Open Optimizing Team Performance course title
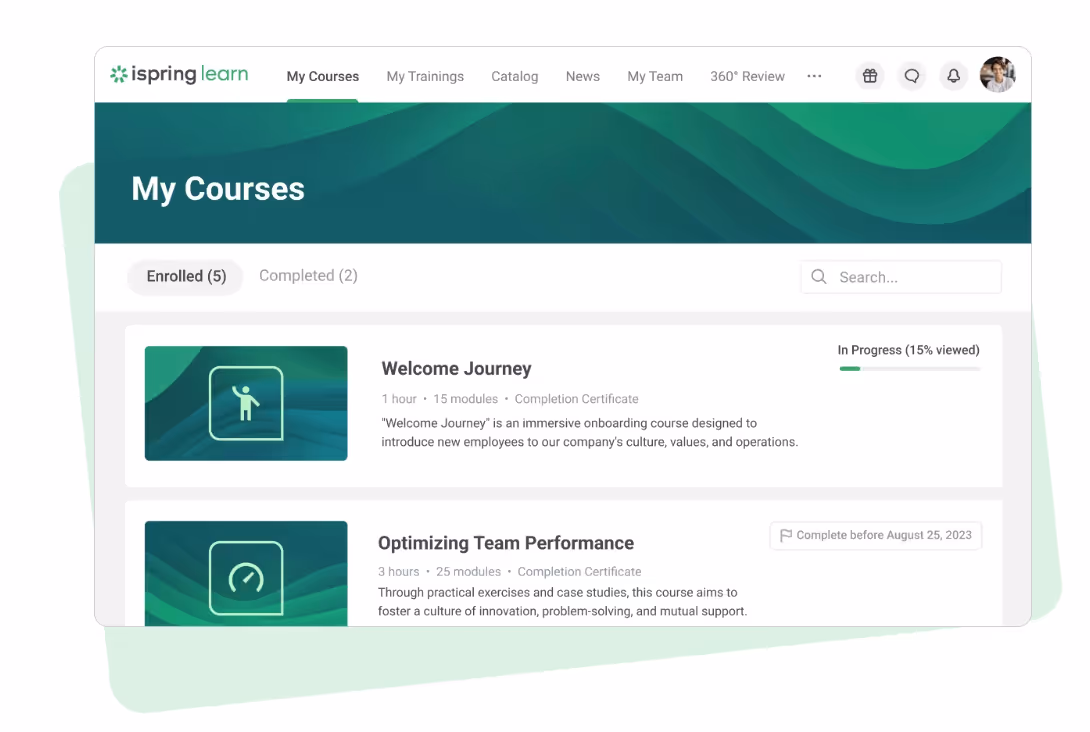Viewport: 1090px width, 732px height. pos(505,543)
